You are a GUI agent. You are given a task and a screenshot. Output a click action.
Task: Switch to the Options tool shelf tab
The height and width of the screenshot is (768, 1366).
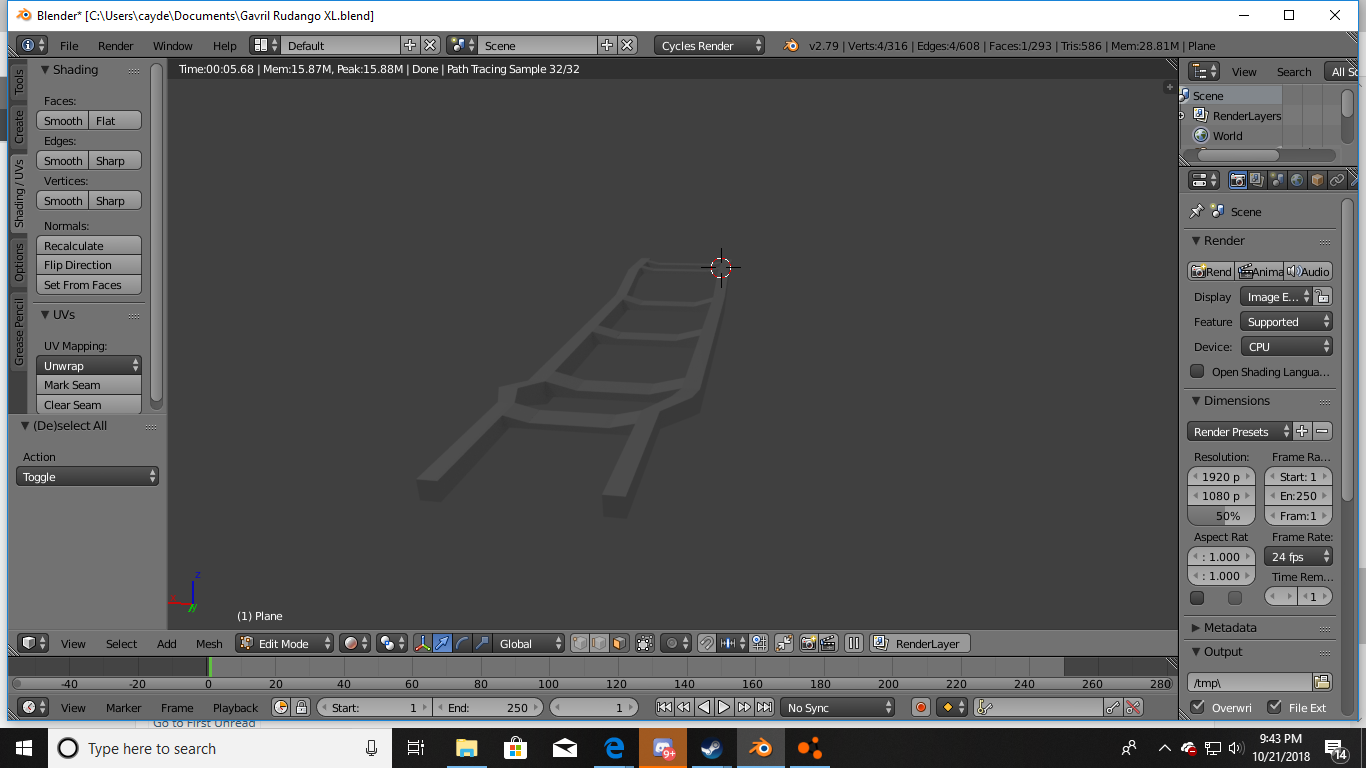pyautogui.click(x=18, y=262)
